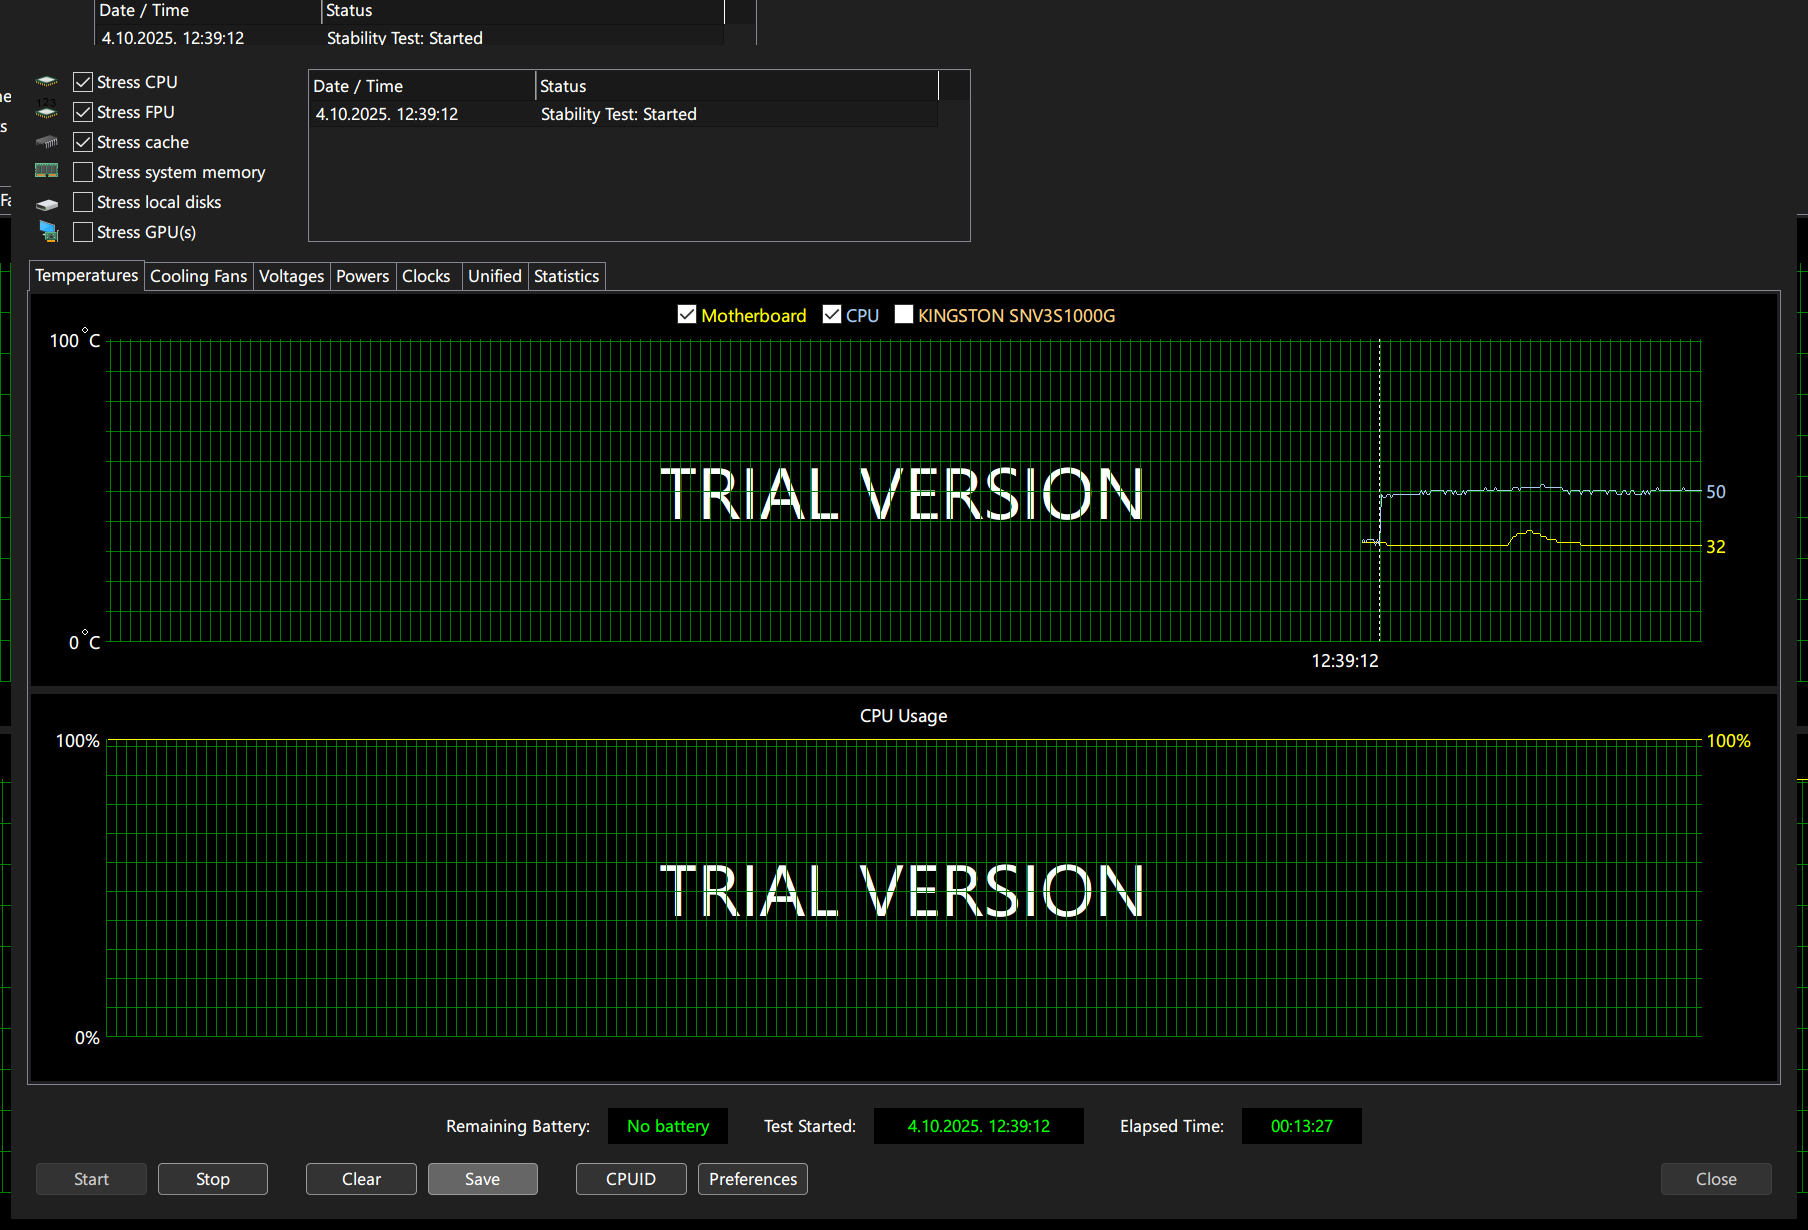Click the RAM module icon beside Stress system memory
This screenshot has width=1808, height=1230.
tap(47, 171)
